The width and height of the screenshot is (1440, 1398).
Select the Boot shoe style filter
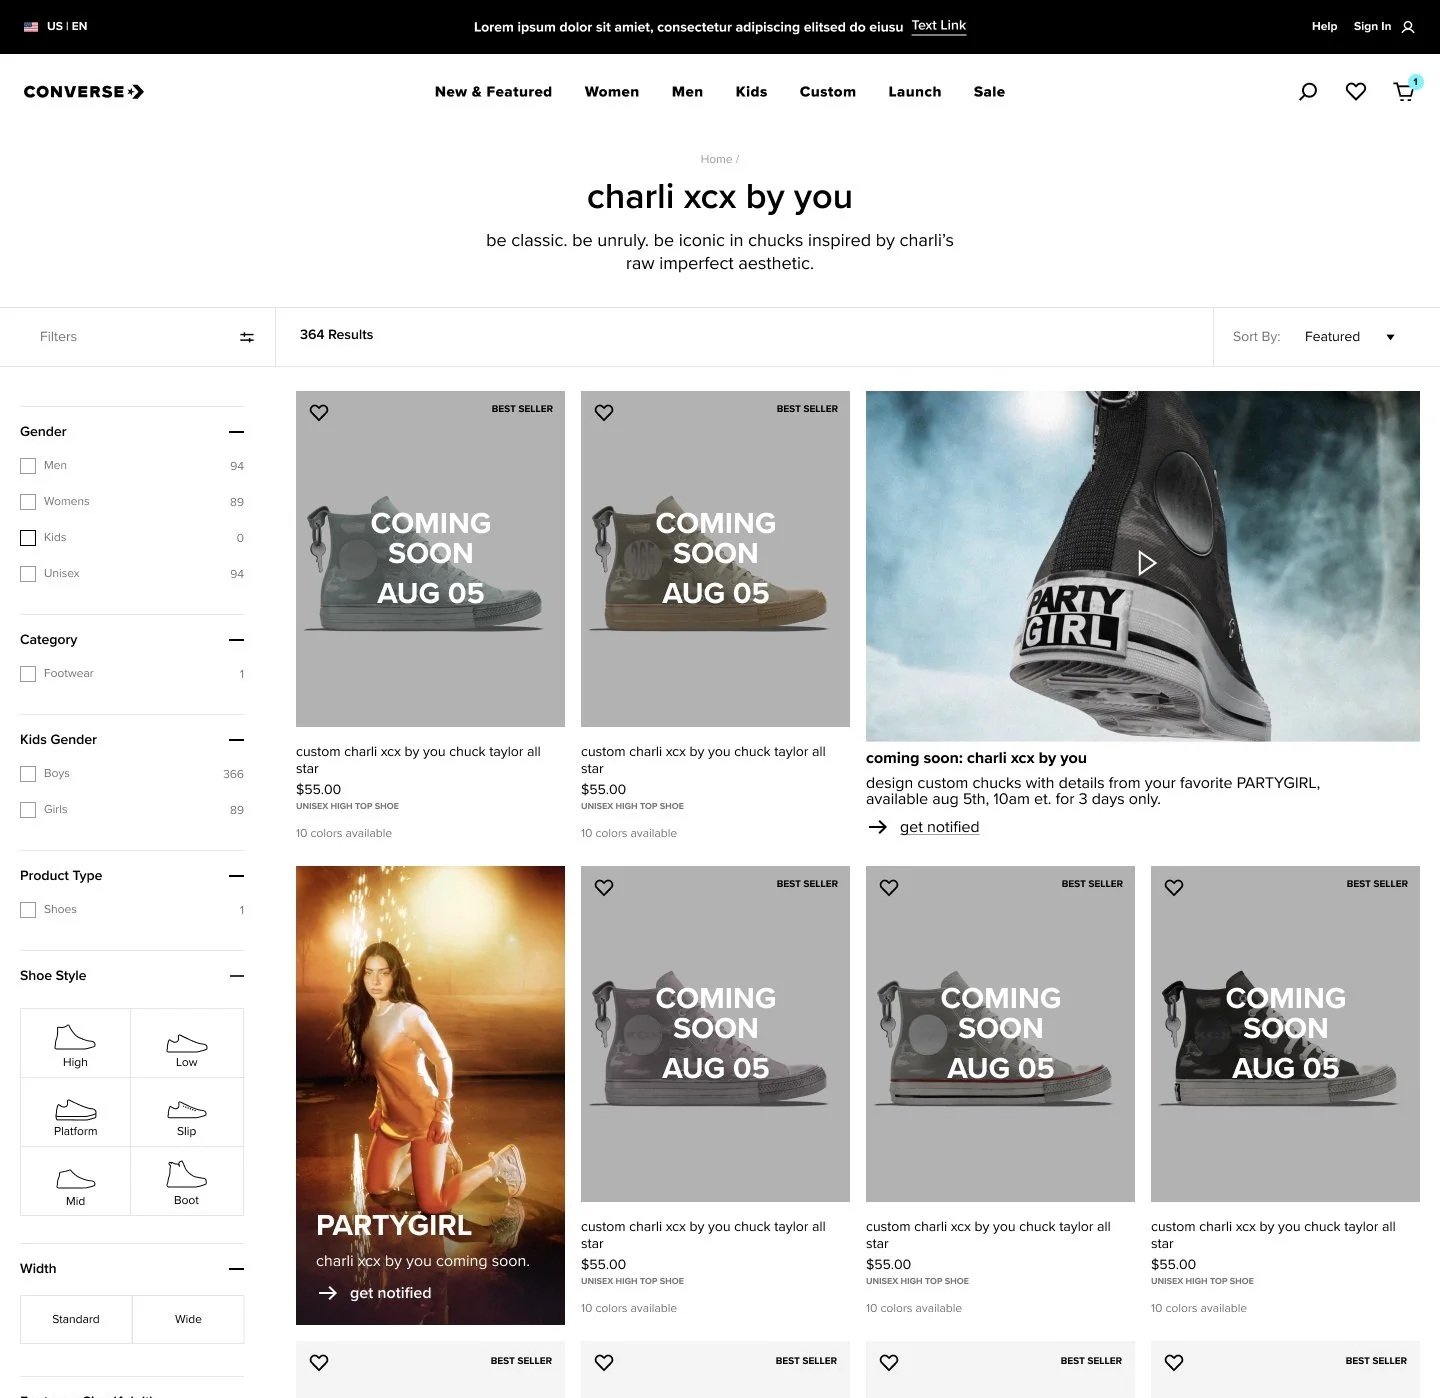click(186, 1181)
